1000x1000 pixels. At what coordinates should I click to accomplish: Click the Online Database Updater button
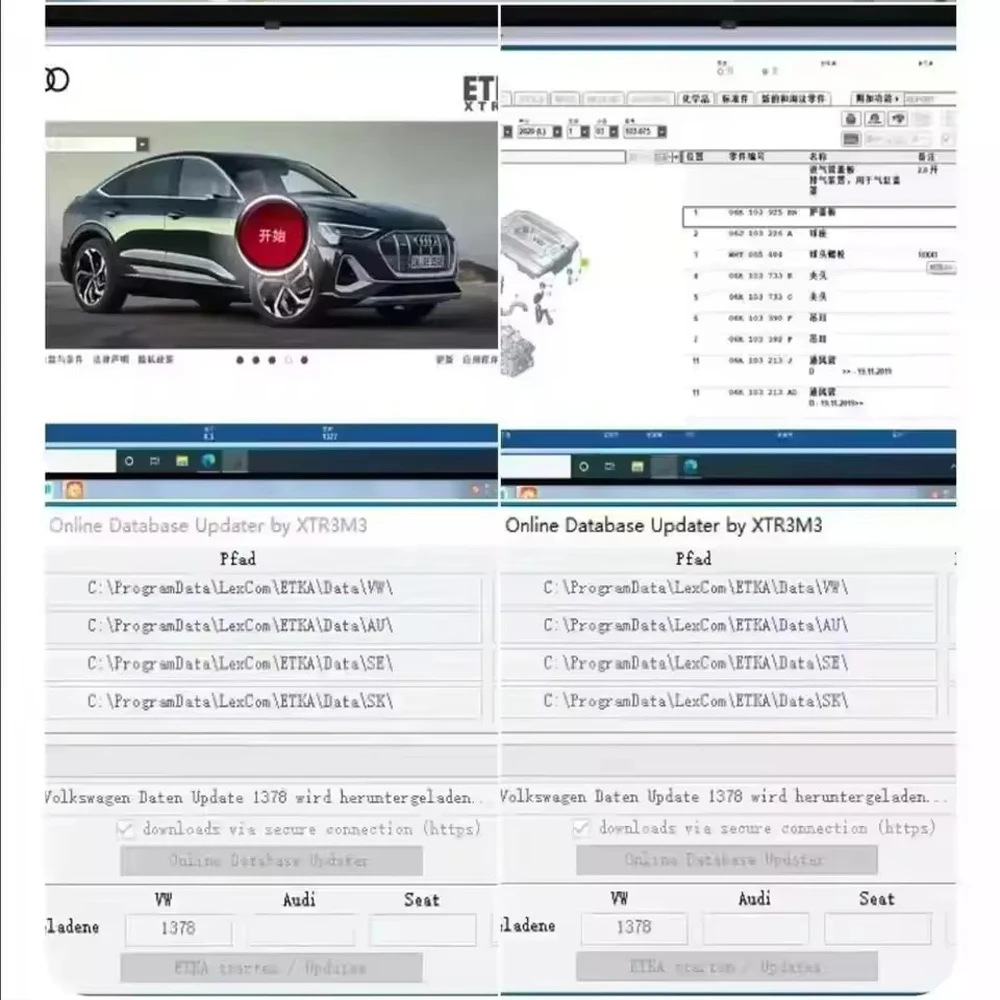pyautogui.click(x=270, y=861)
